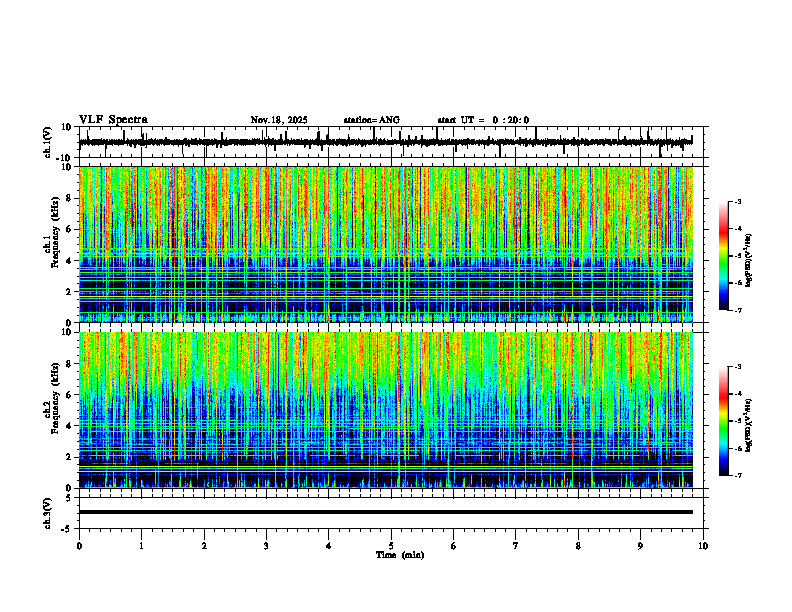Click inside the ch.2 frequency spectrogram
Viewport: 792px width, 612px height.
[385, 410]
